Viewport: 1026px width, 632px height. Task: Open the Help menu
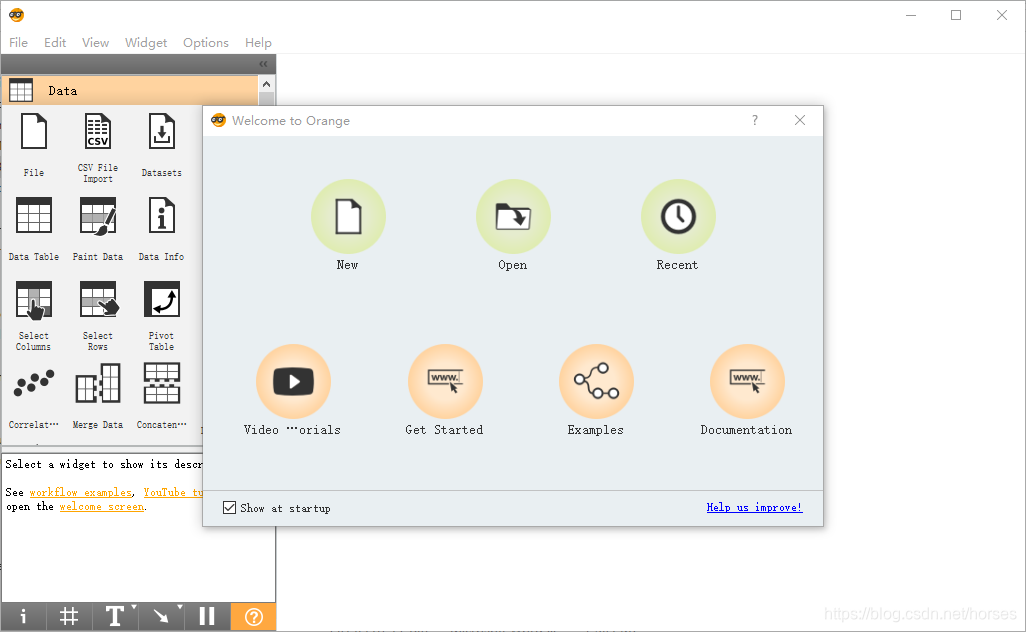(x=258, y=43)
